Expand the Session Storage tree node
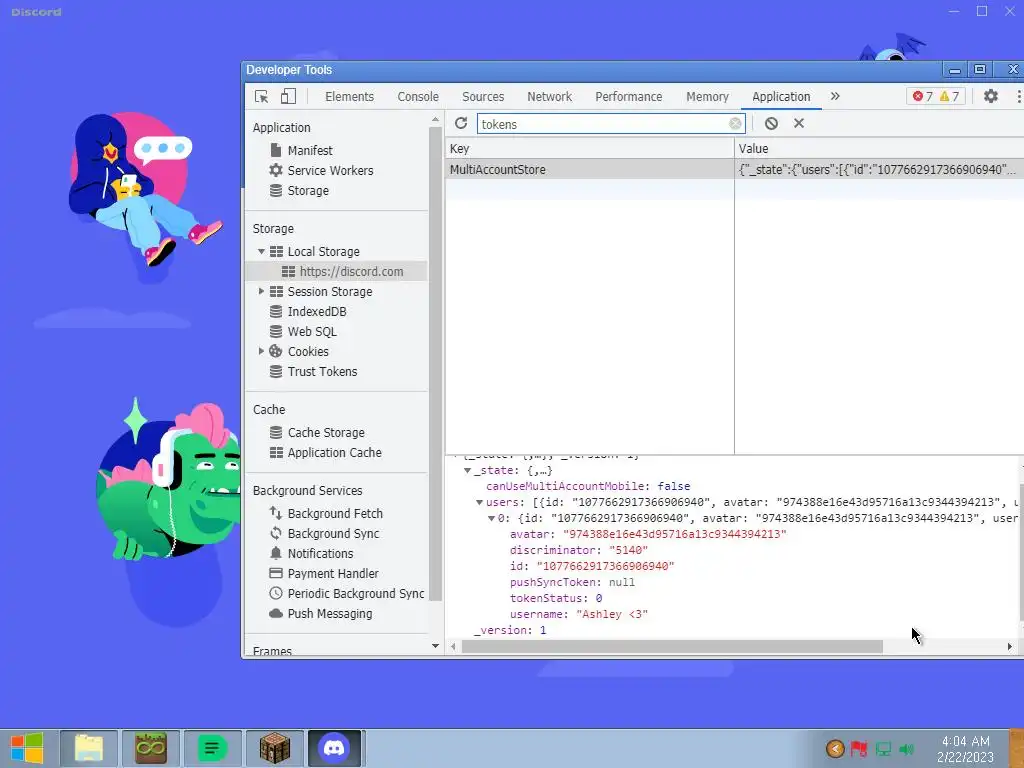Screen dimensions: 1024x768 (261, 291)
